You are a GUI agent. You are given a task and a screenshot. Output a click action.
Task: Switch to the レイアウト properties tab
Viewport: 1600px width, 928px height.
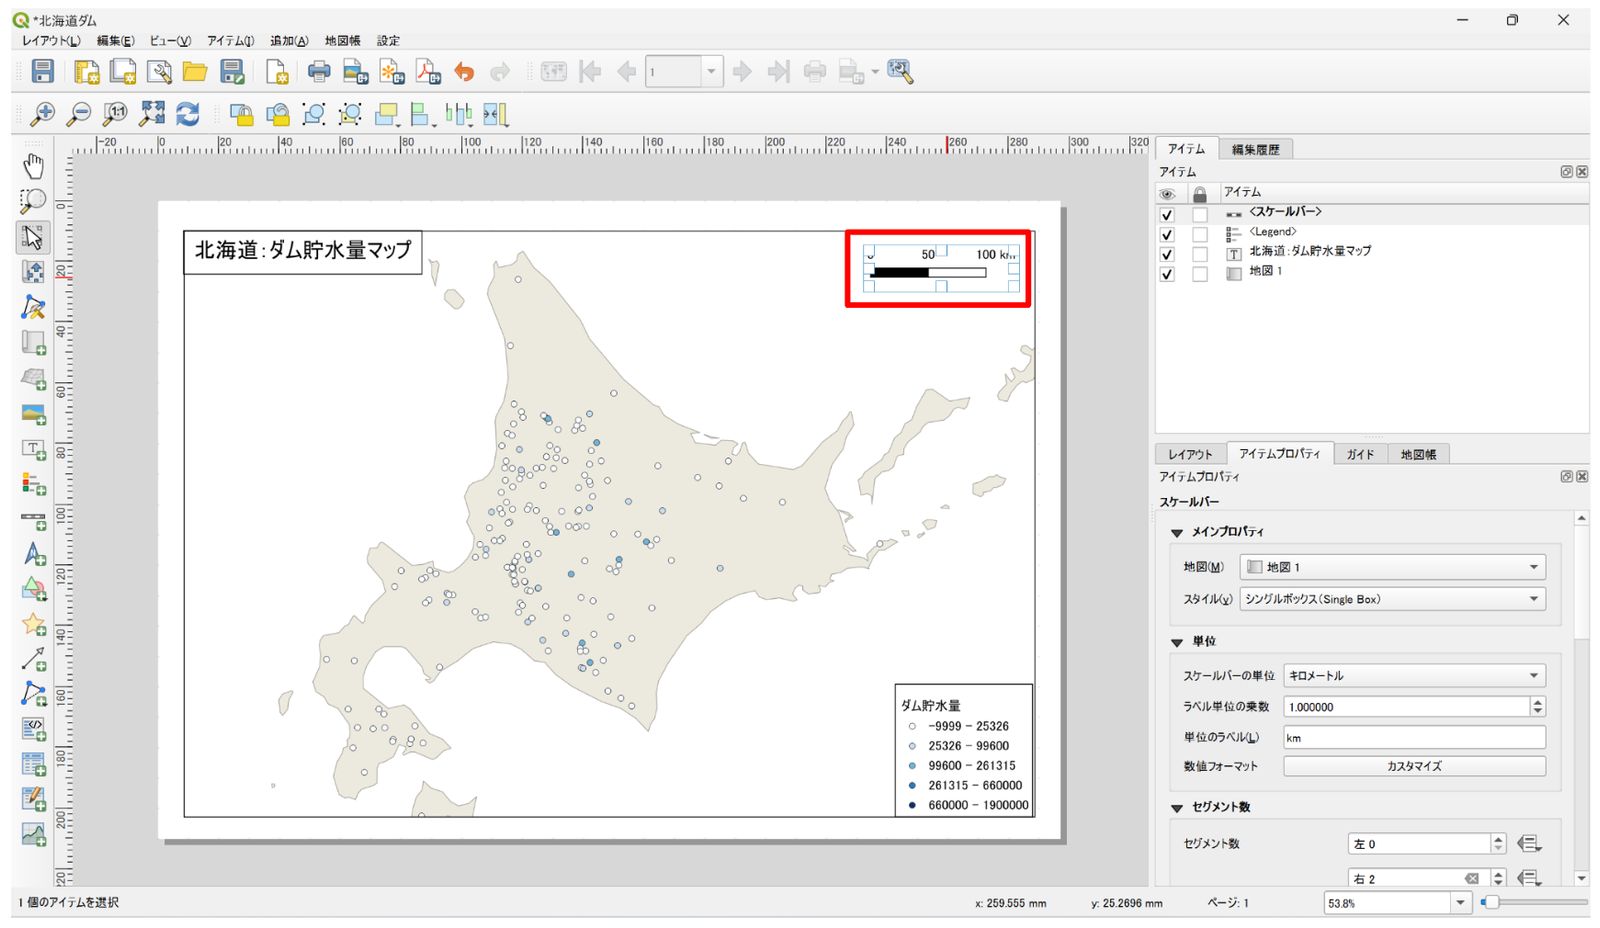point(1189,454)
